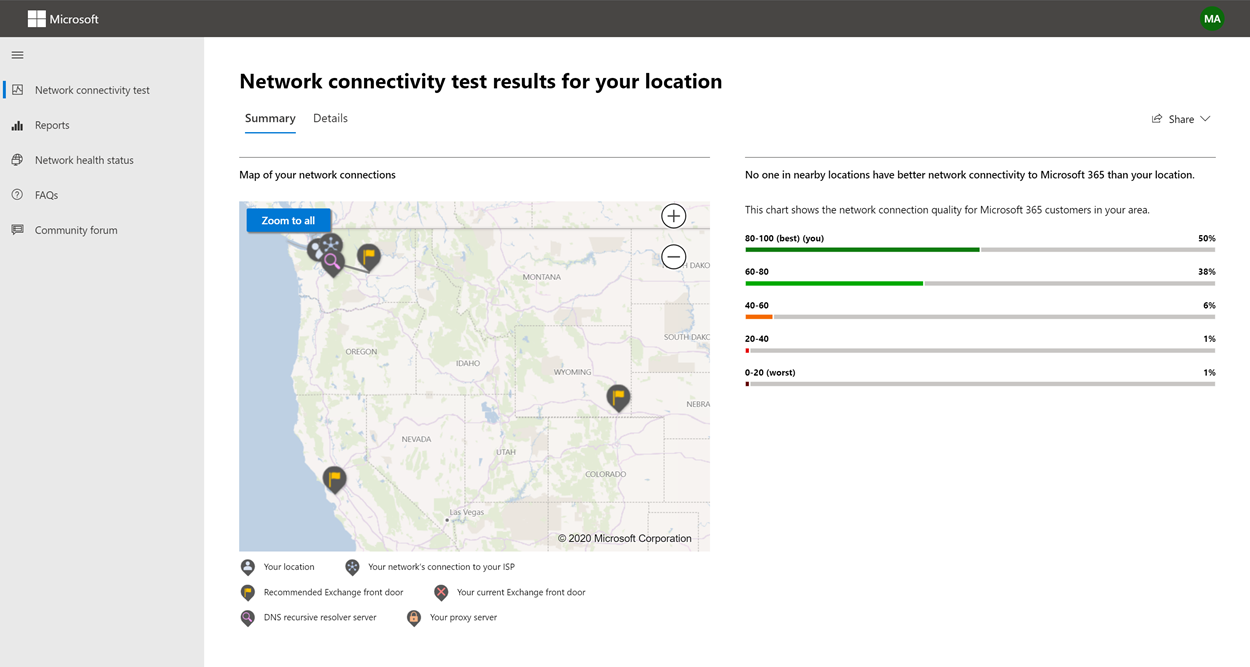Click the DNS recursive resolver server legend icon
The height and width of the screenshot is (667, 1250).
pos(247,617)
